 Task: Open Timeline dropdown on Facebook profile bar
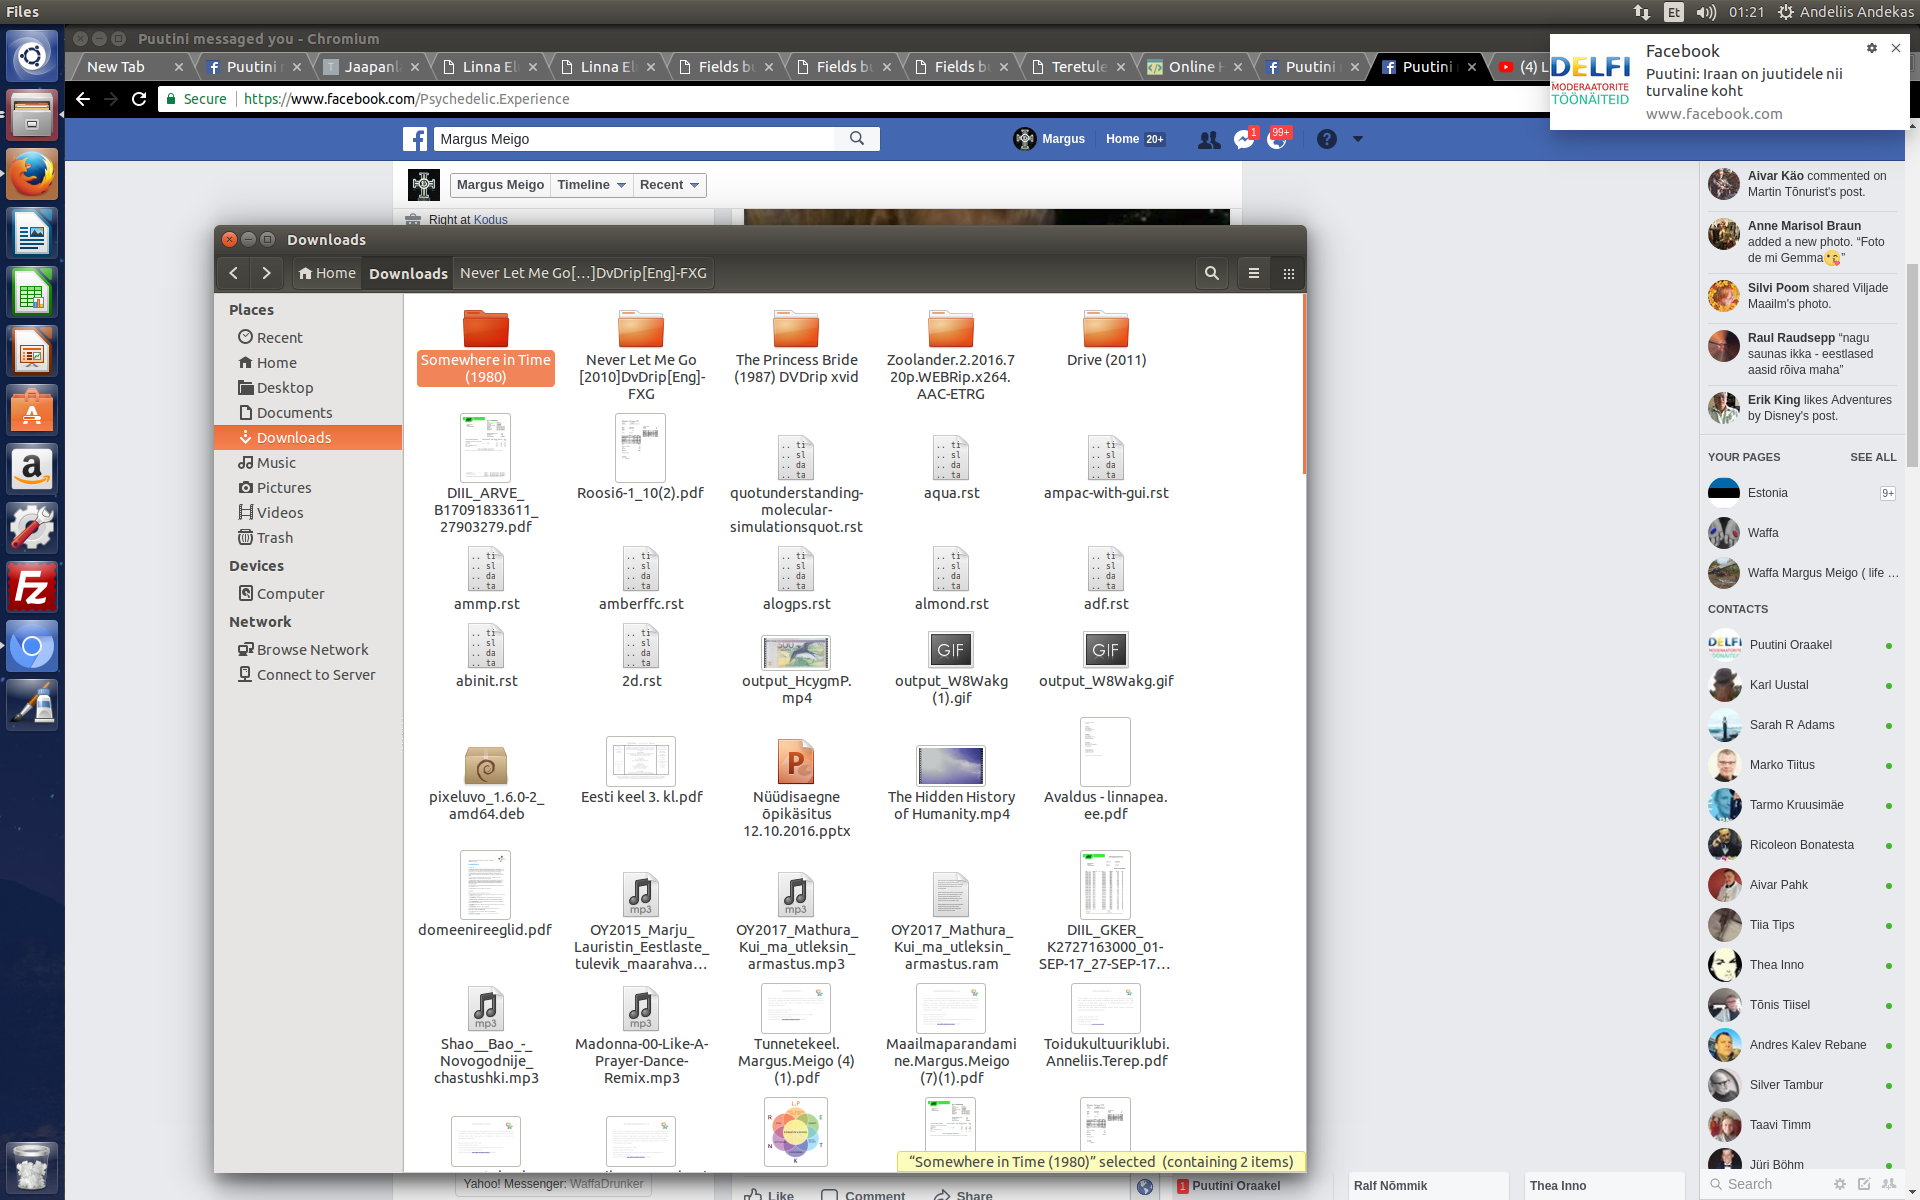(x=591, y=185)
